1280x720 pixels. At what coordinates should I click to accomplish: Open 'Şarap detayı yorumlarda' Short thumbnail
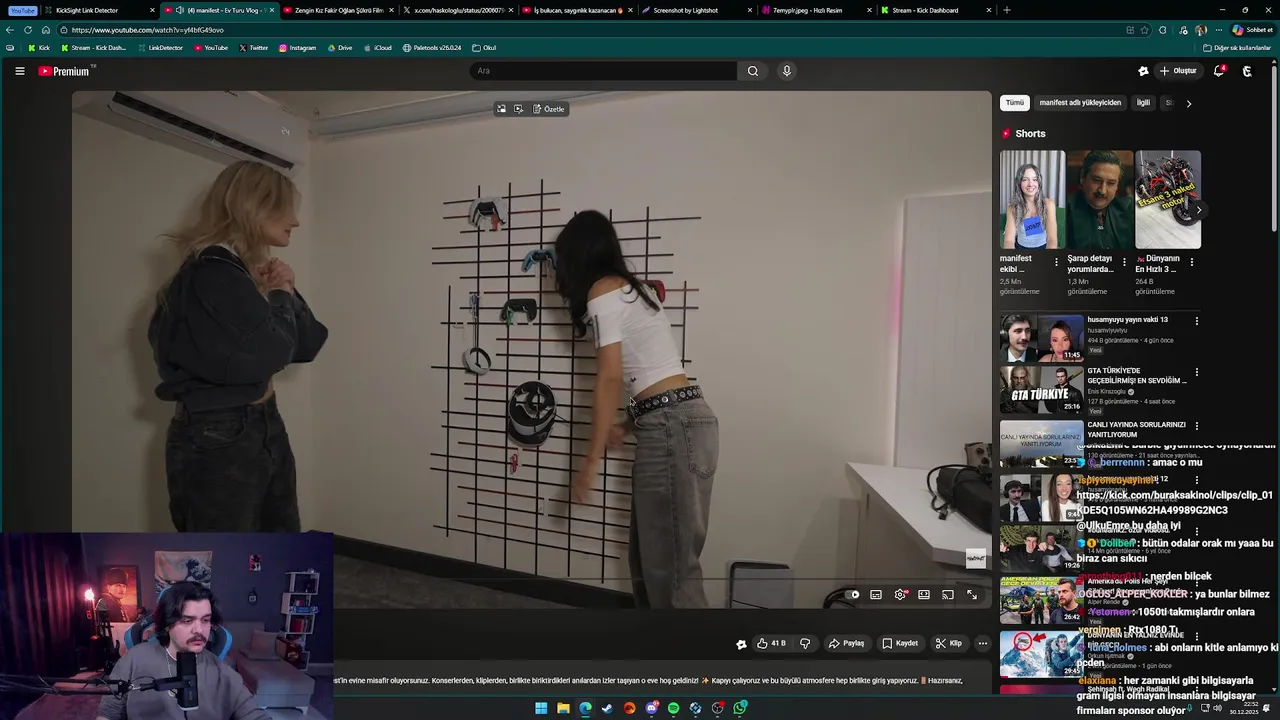tap(1100, 200)
